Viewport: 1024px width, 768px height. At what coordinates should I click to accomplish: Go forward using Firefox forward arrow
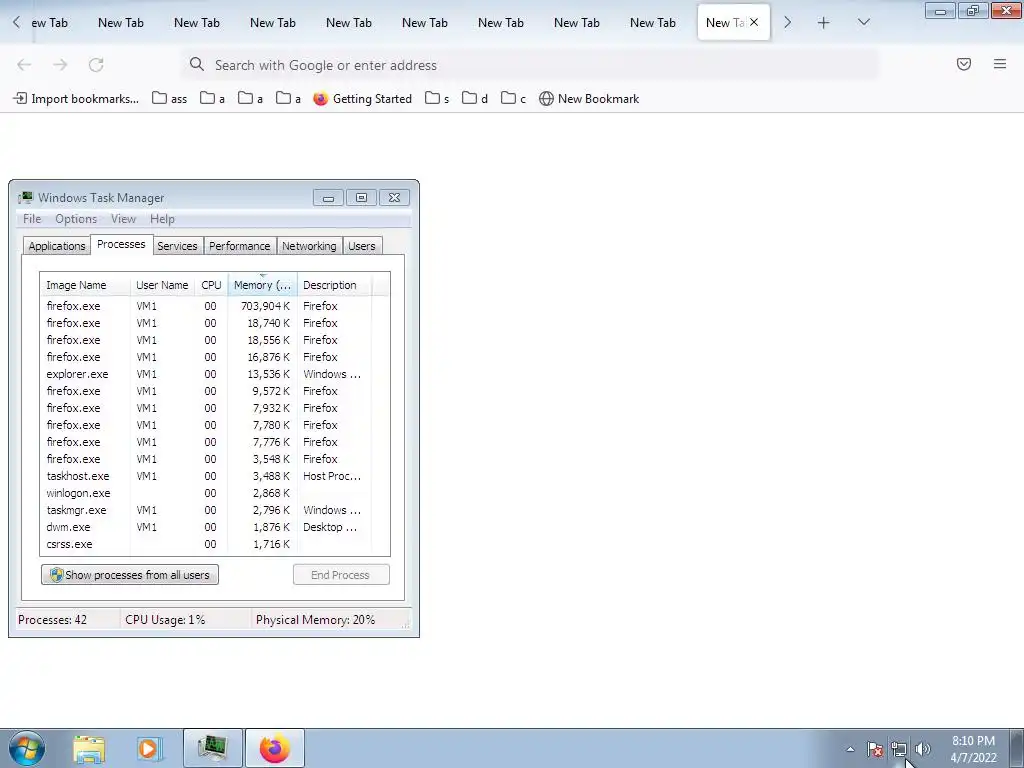tap(60, 65)
